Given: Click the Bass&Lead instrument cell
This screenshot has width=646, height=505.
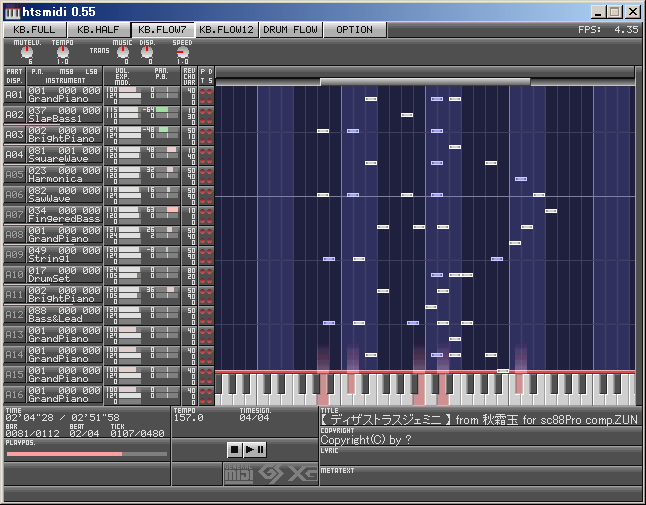Looking at the screenshot, I should point(65,315).
